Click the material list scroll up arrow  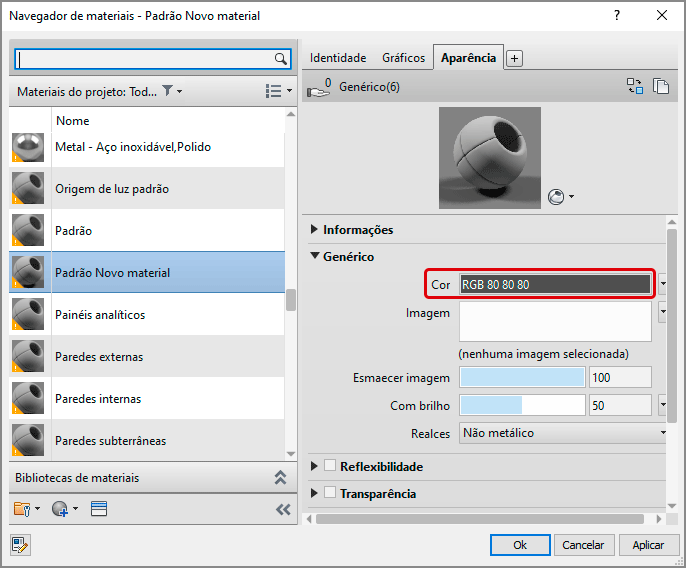pyautogui.click(x=290, y=114)
